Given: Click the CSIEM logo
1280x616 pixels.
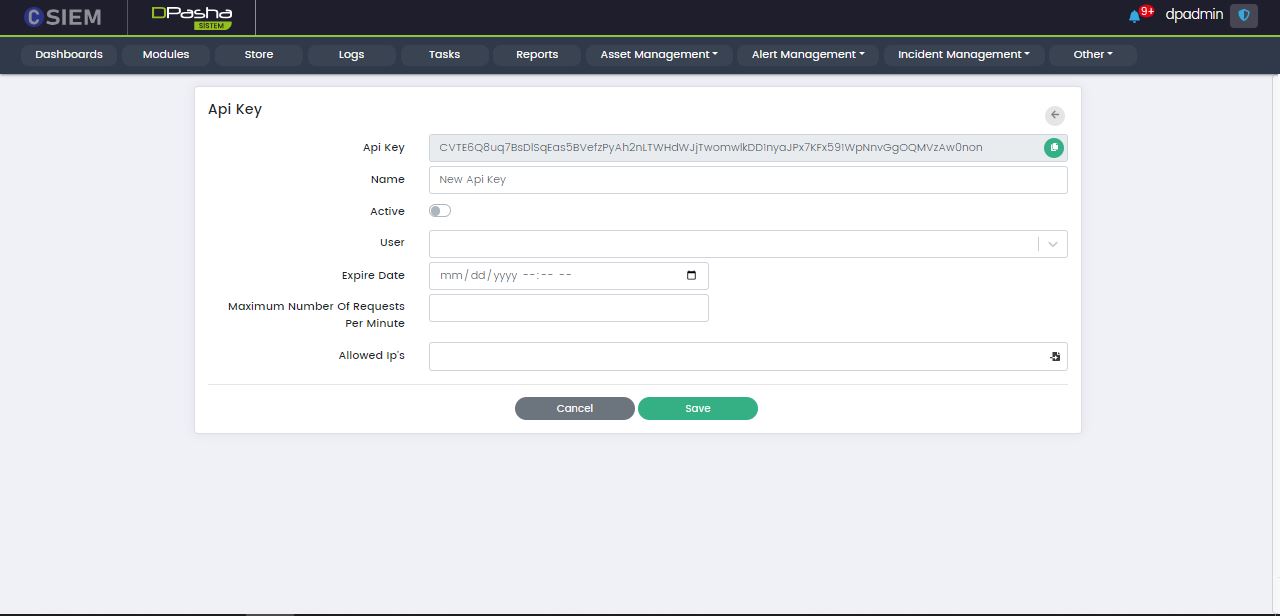Looking at the screenshot, I should coord(63,17).
